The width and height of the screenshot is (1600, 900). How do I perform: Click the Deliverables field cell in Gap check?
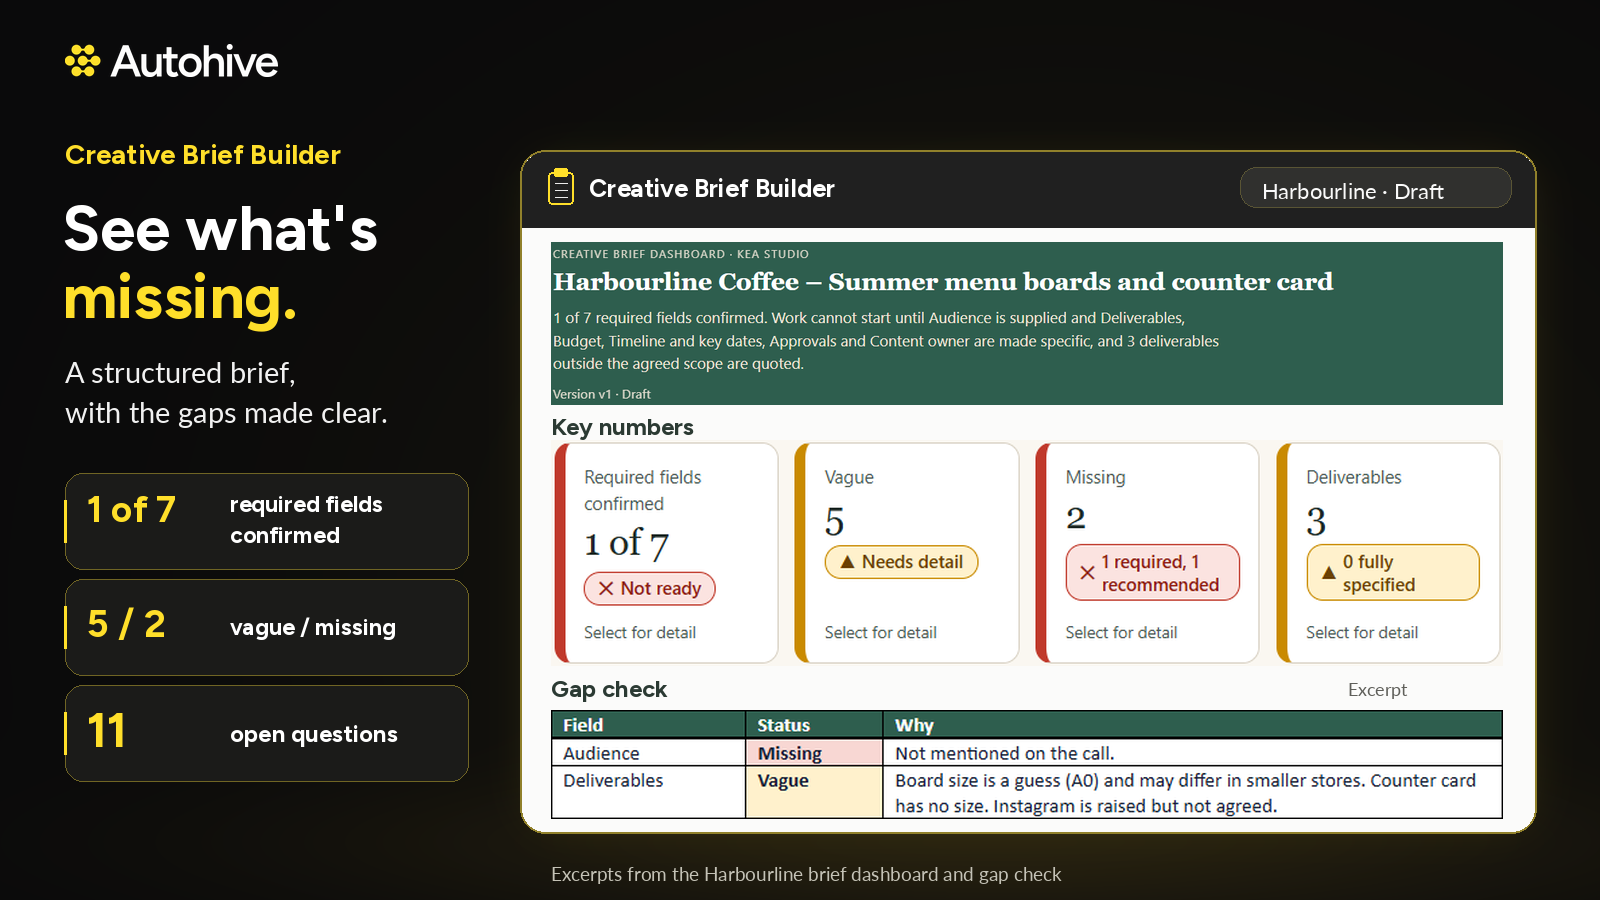[x=648, y=793]
